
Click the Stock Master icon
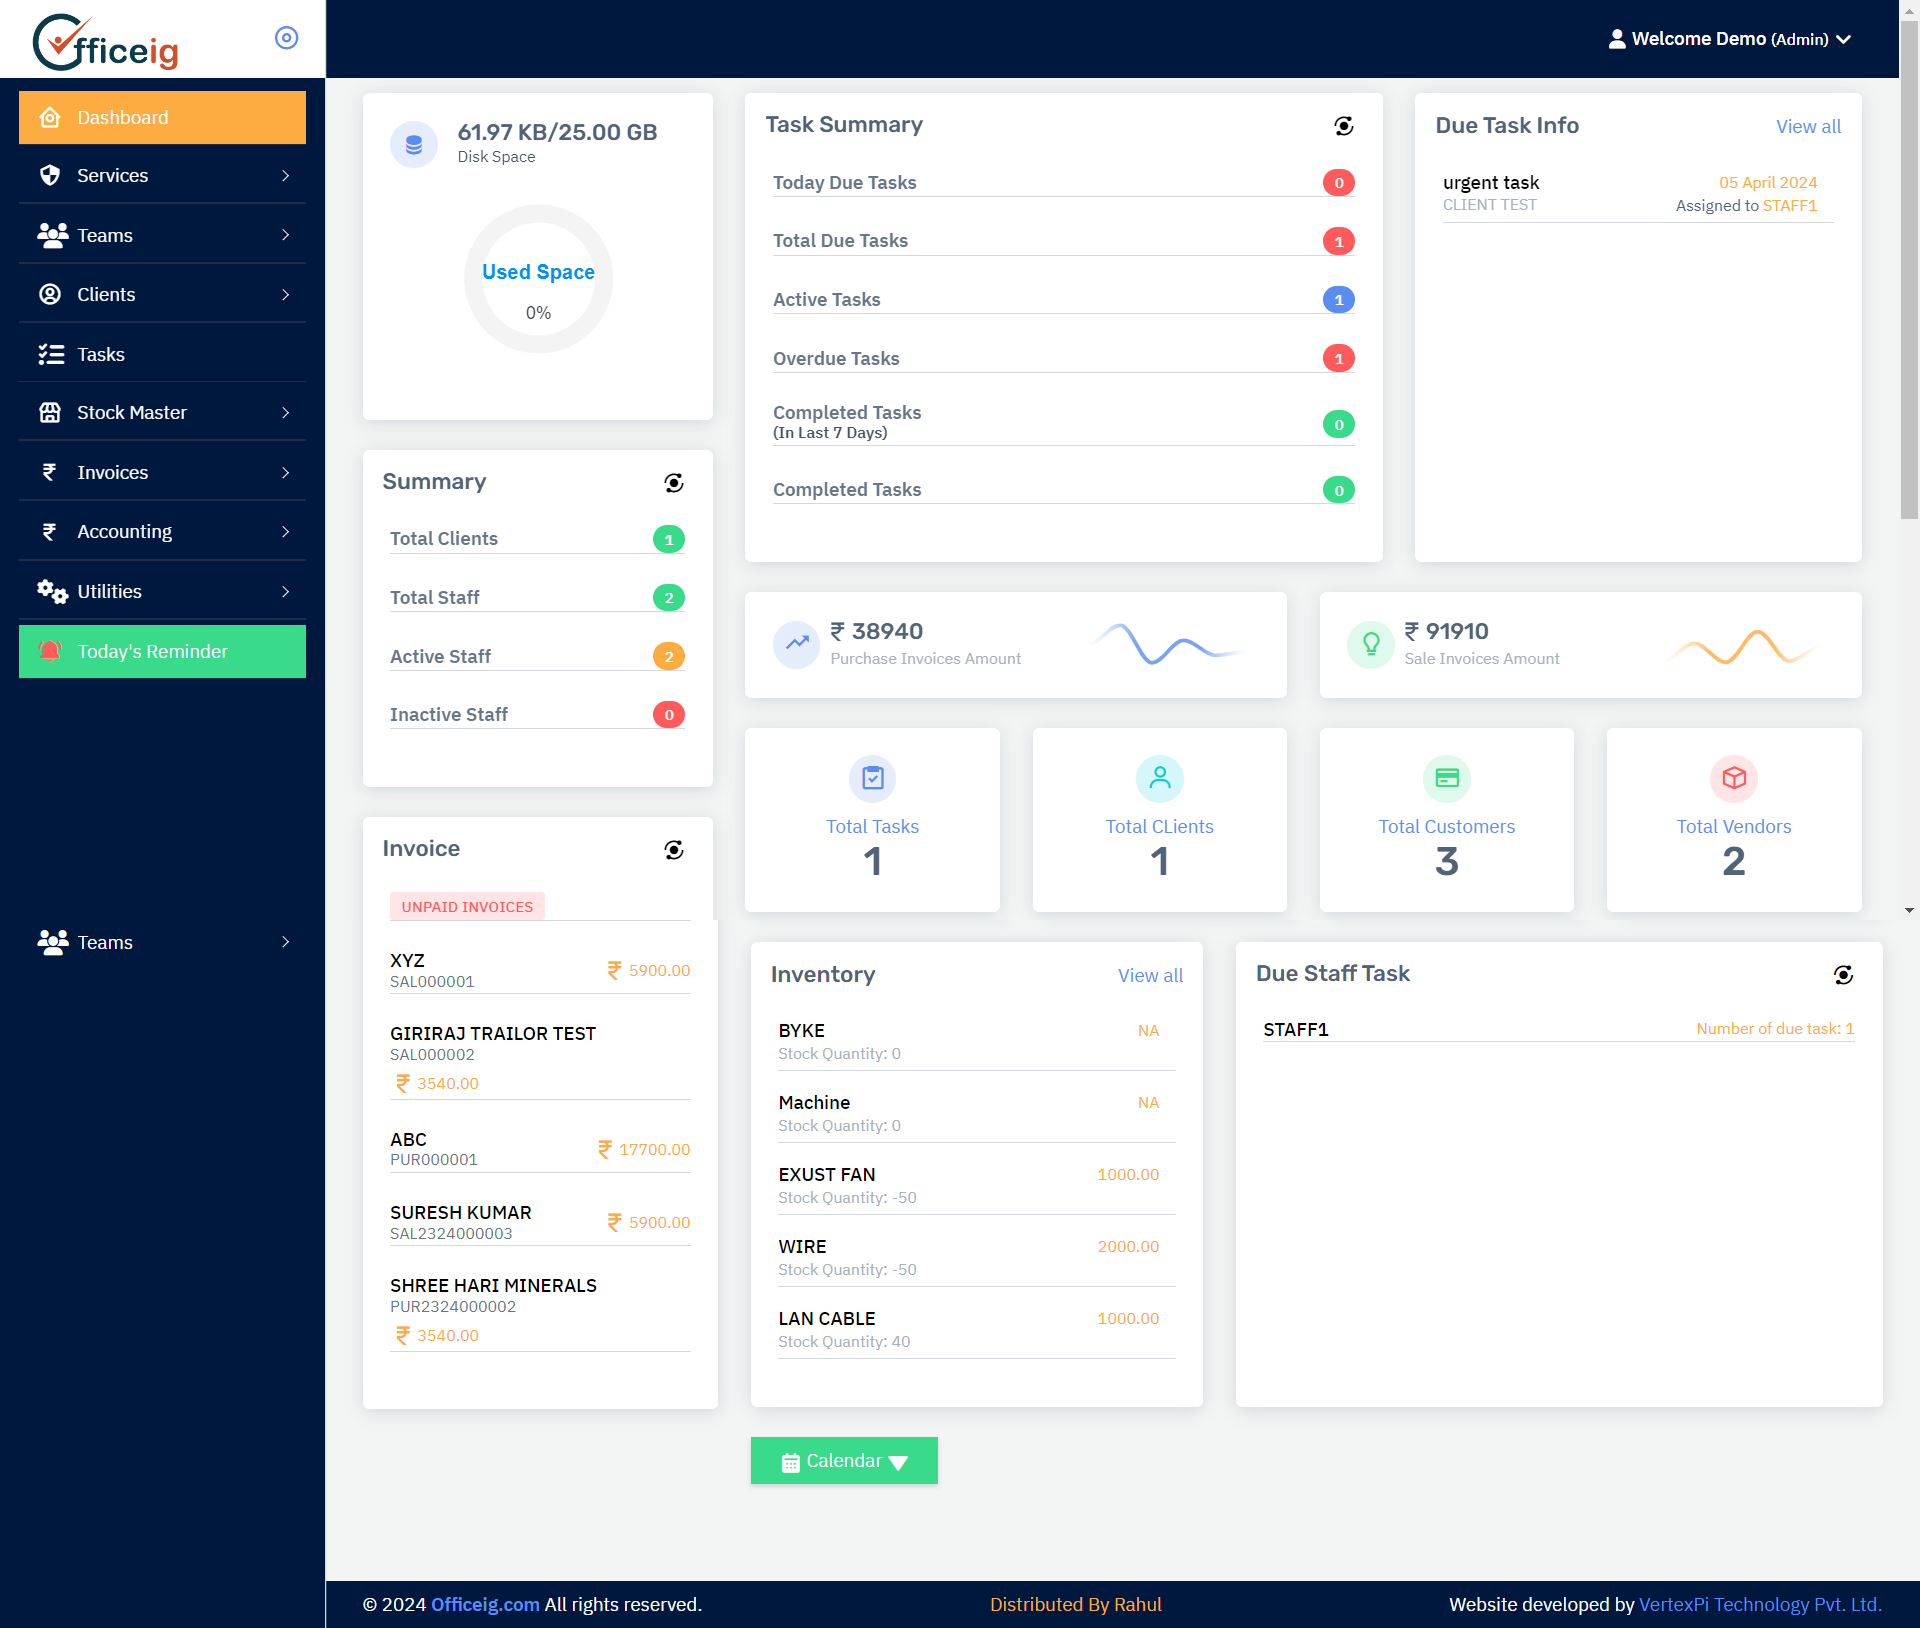point(50,412)
